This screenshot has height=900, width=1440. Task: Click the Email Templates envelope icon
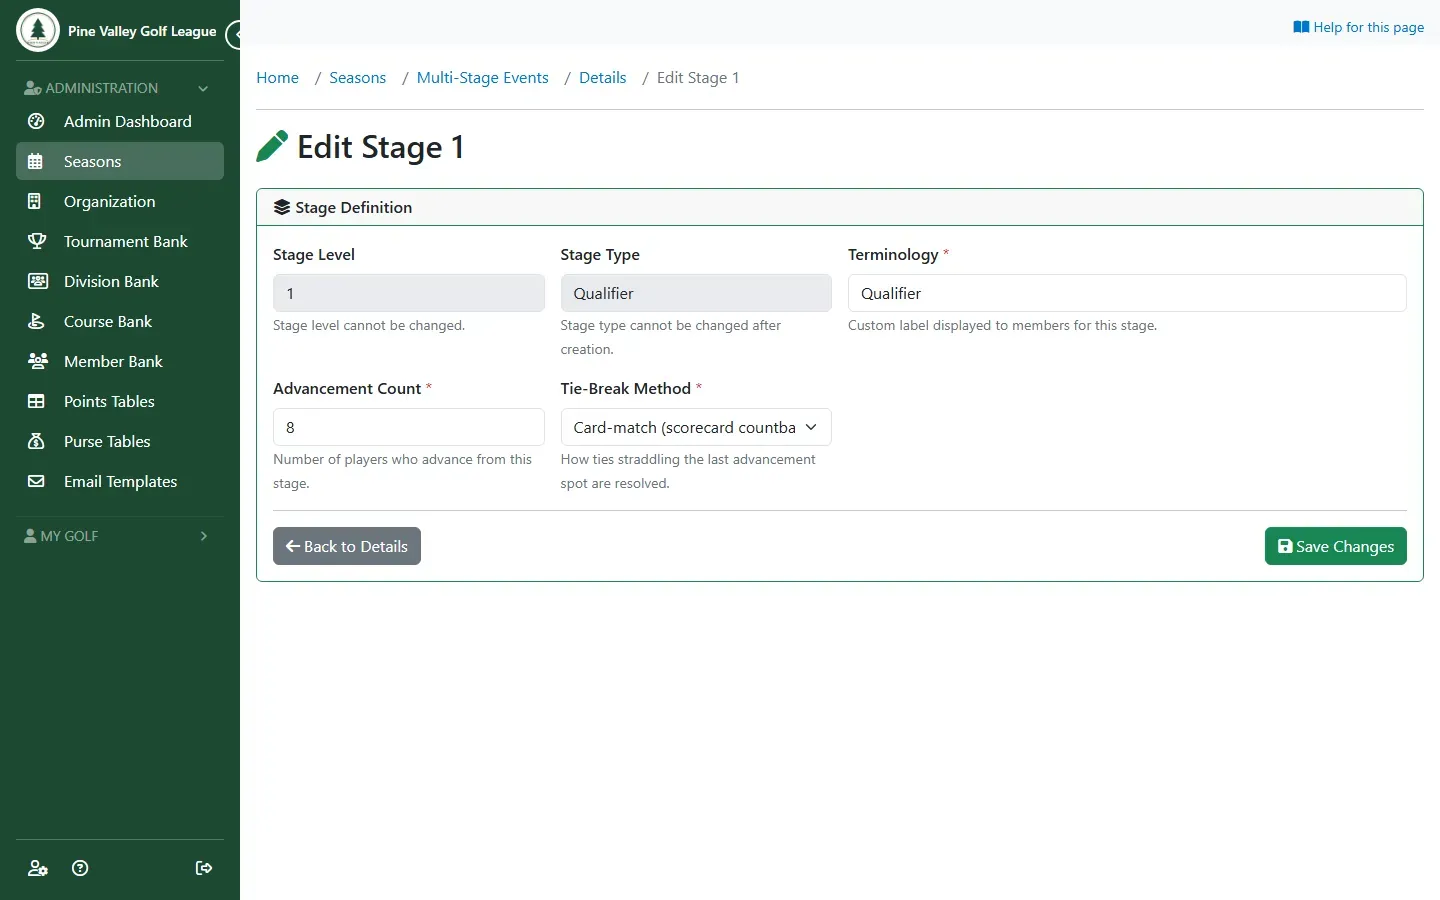click(x=36, y=481)
